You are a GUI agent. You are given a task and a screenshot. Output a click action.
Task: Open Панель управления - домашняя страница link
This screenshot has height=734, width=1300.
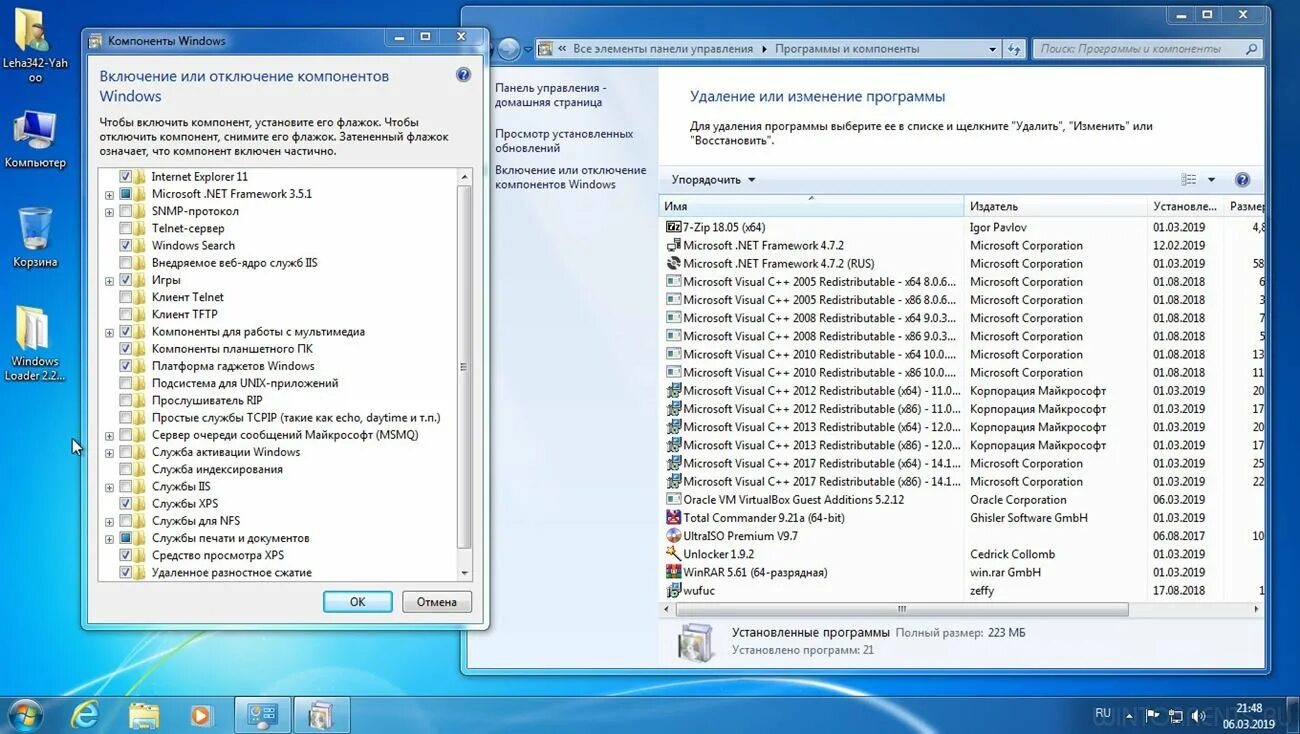click(550, 95)
